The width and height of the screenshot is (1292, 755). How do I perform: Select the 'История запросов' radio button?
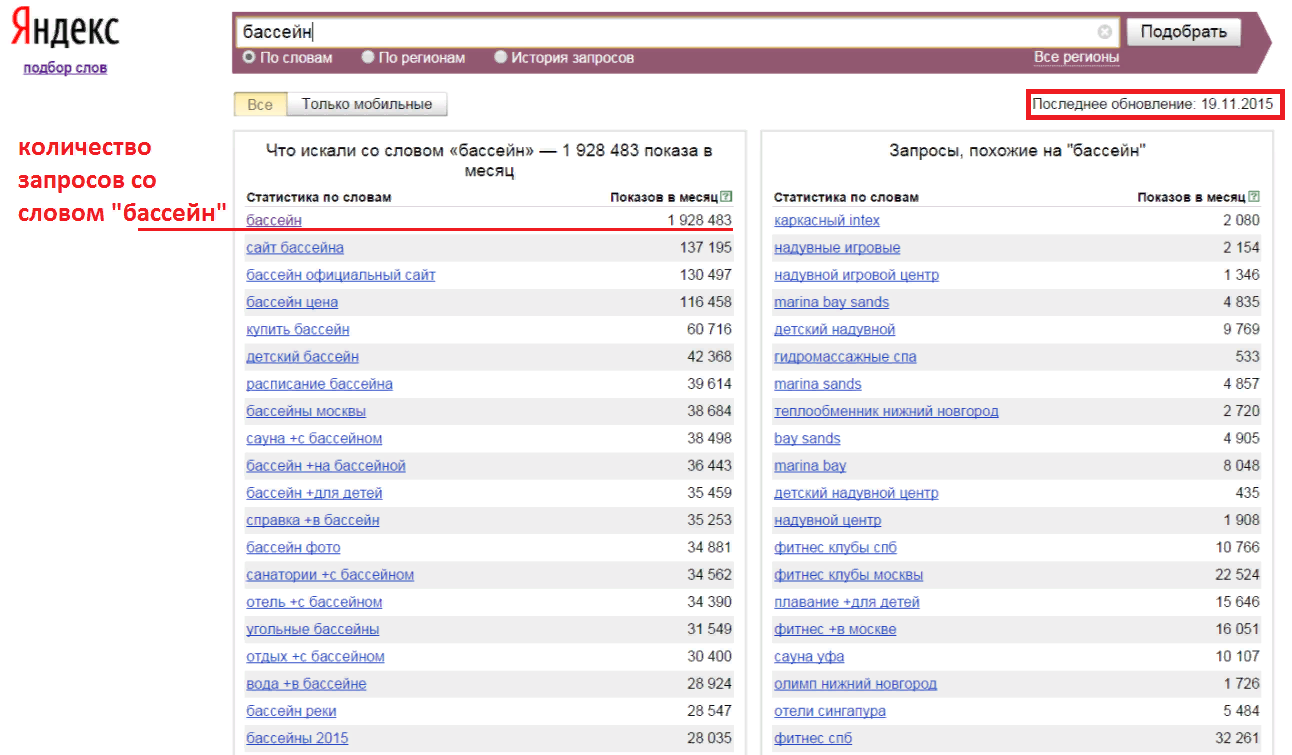[501, 58]
